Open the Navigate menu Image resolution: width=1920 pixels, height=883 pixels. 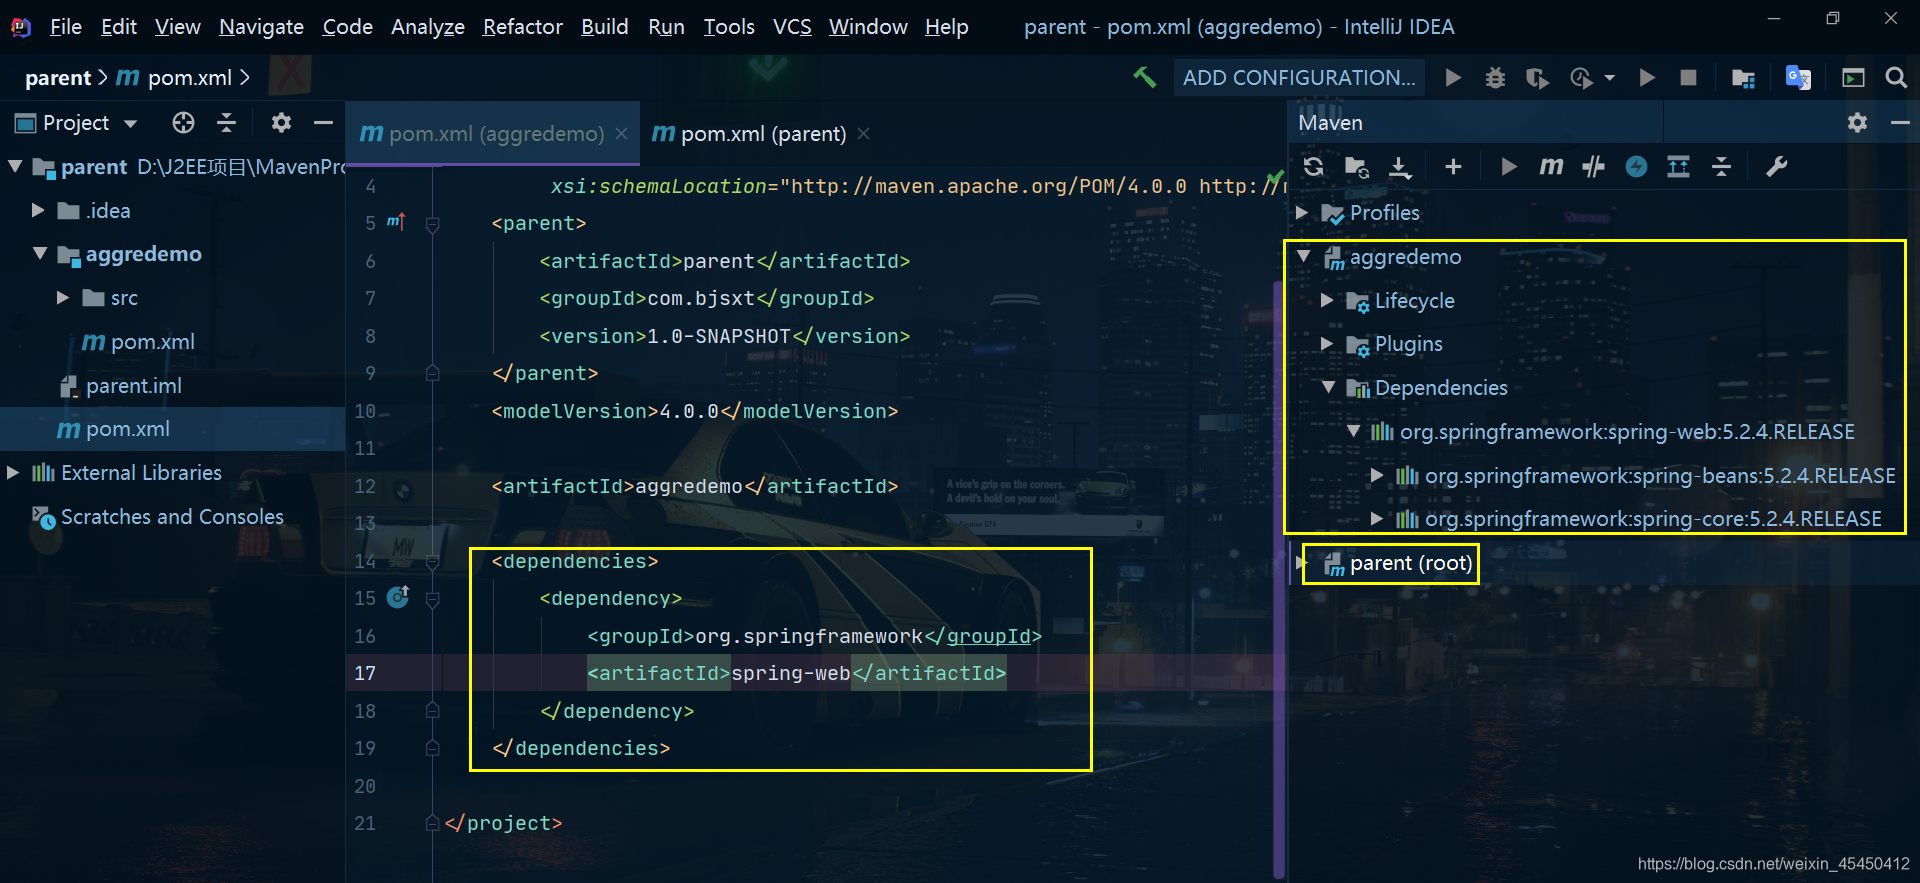261,26
